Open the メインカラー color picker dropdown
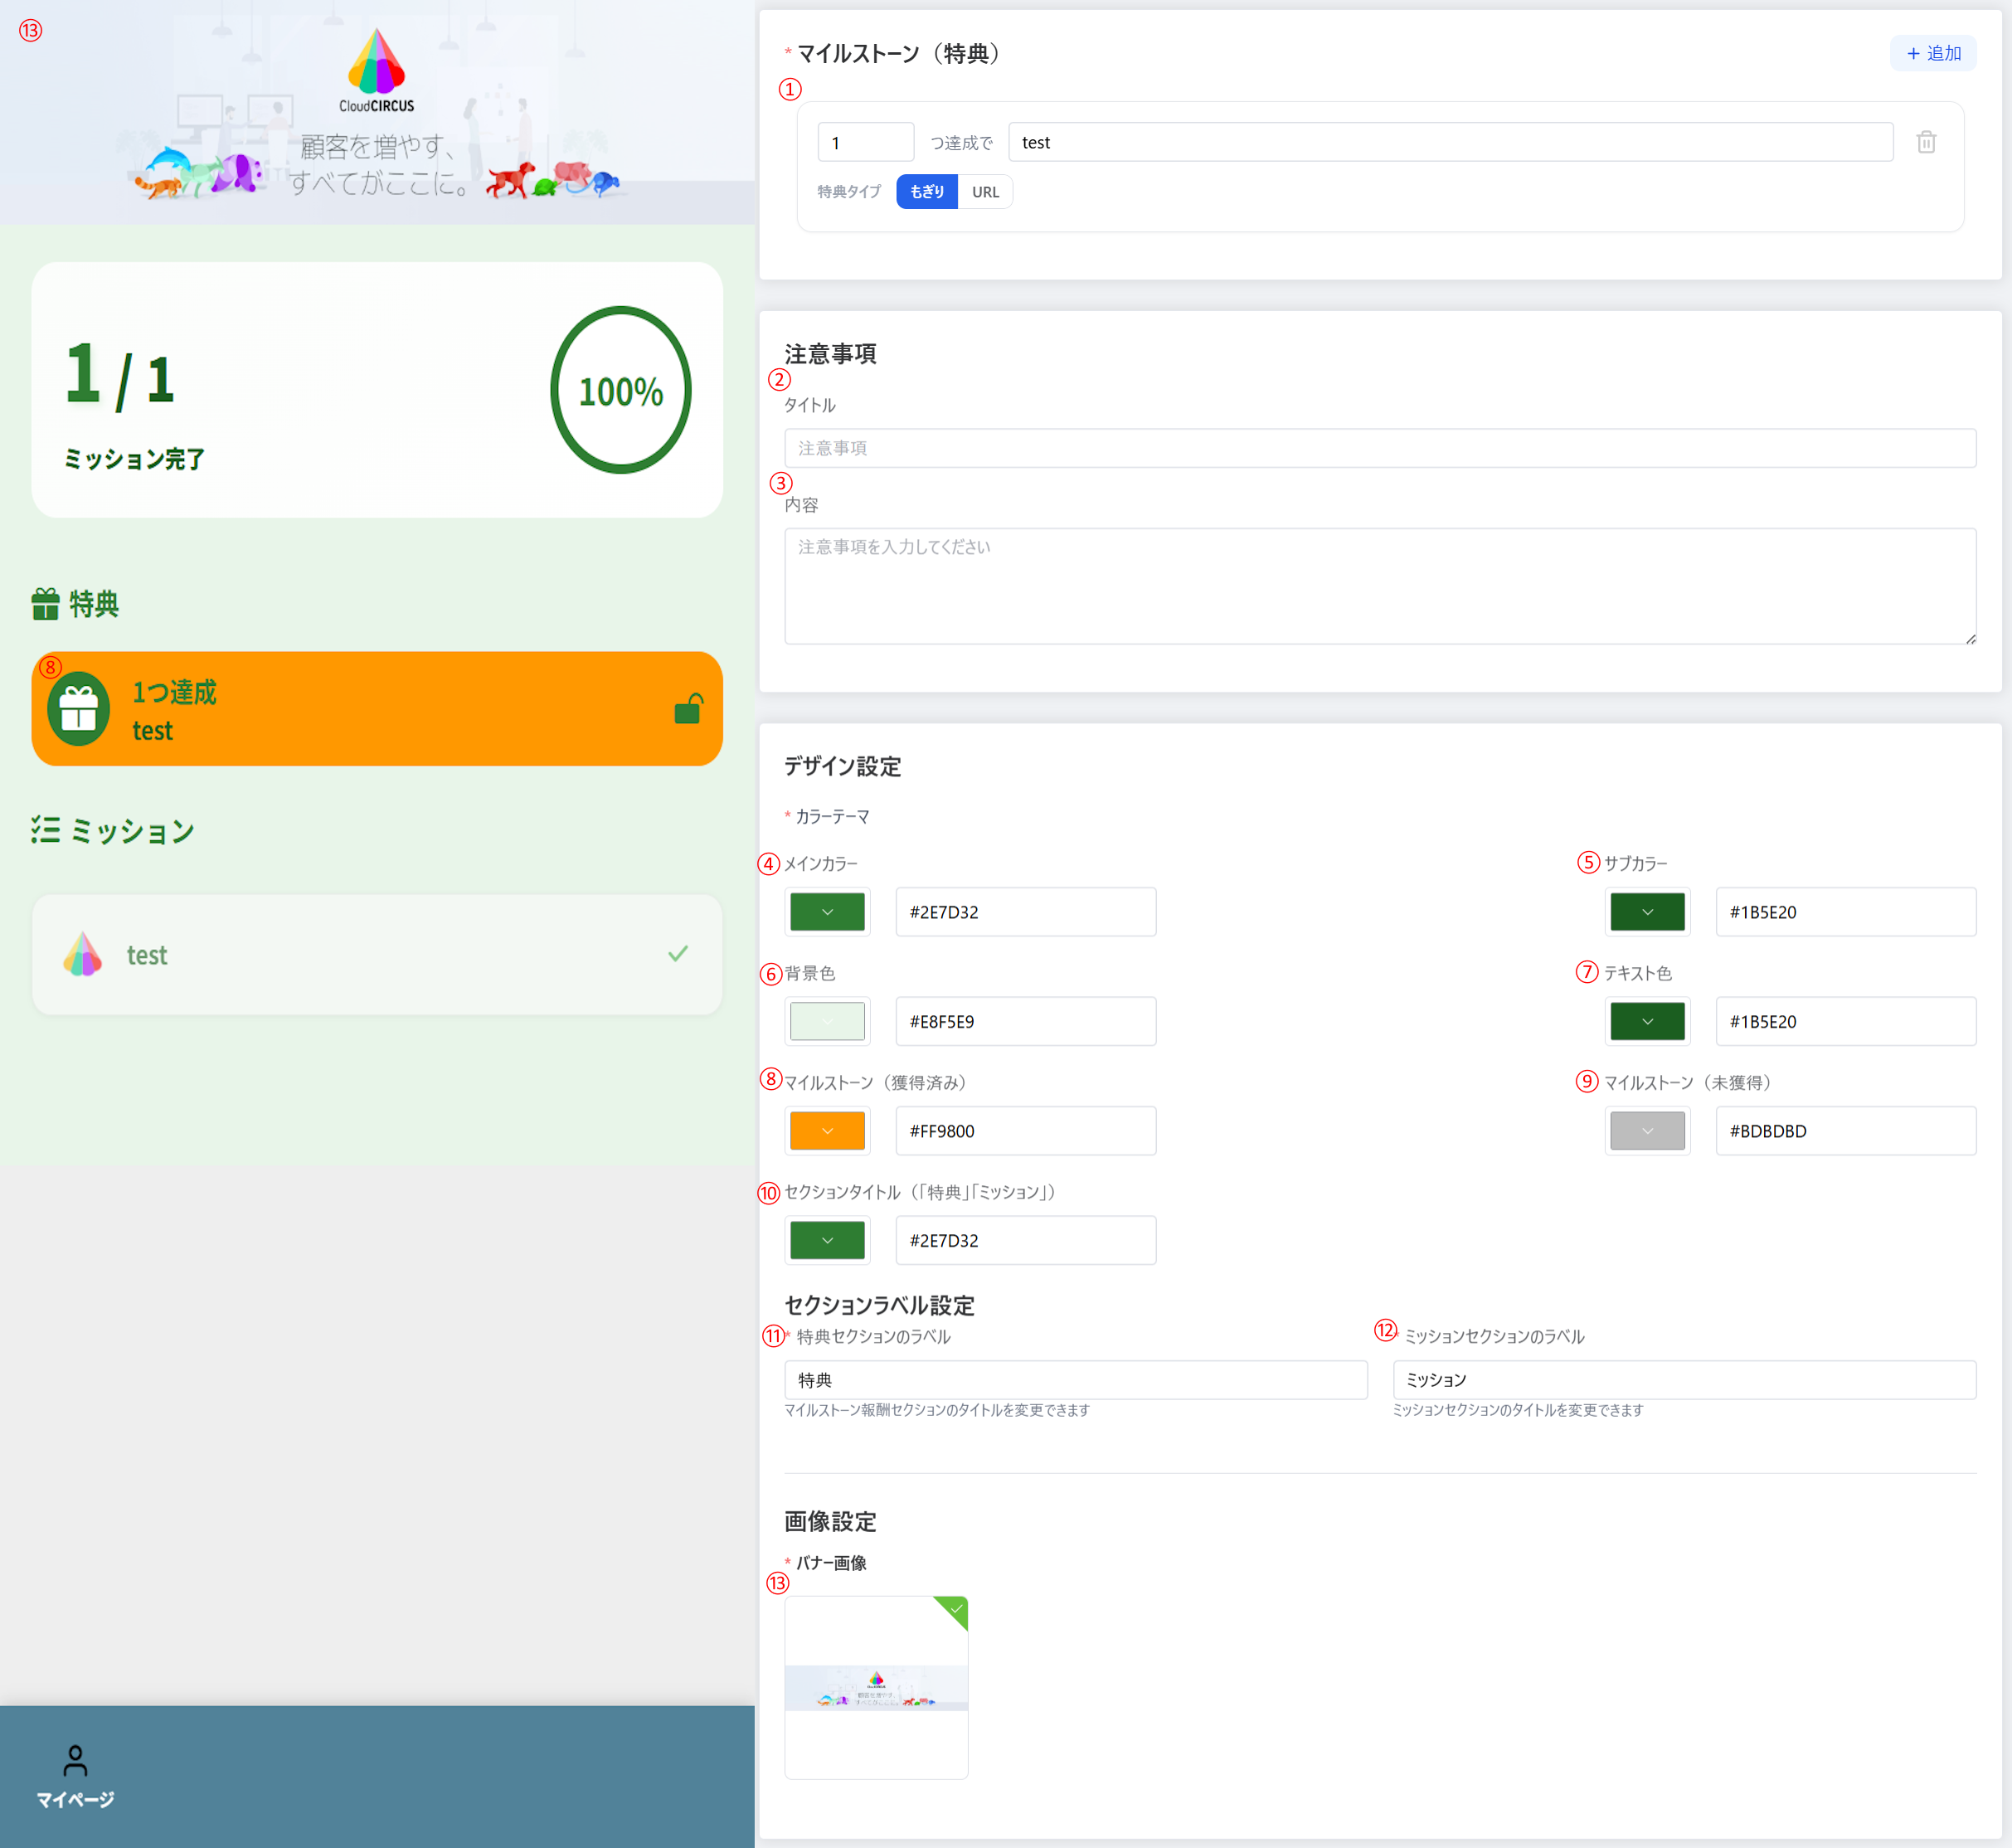 (x=827, y=911)
